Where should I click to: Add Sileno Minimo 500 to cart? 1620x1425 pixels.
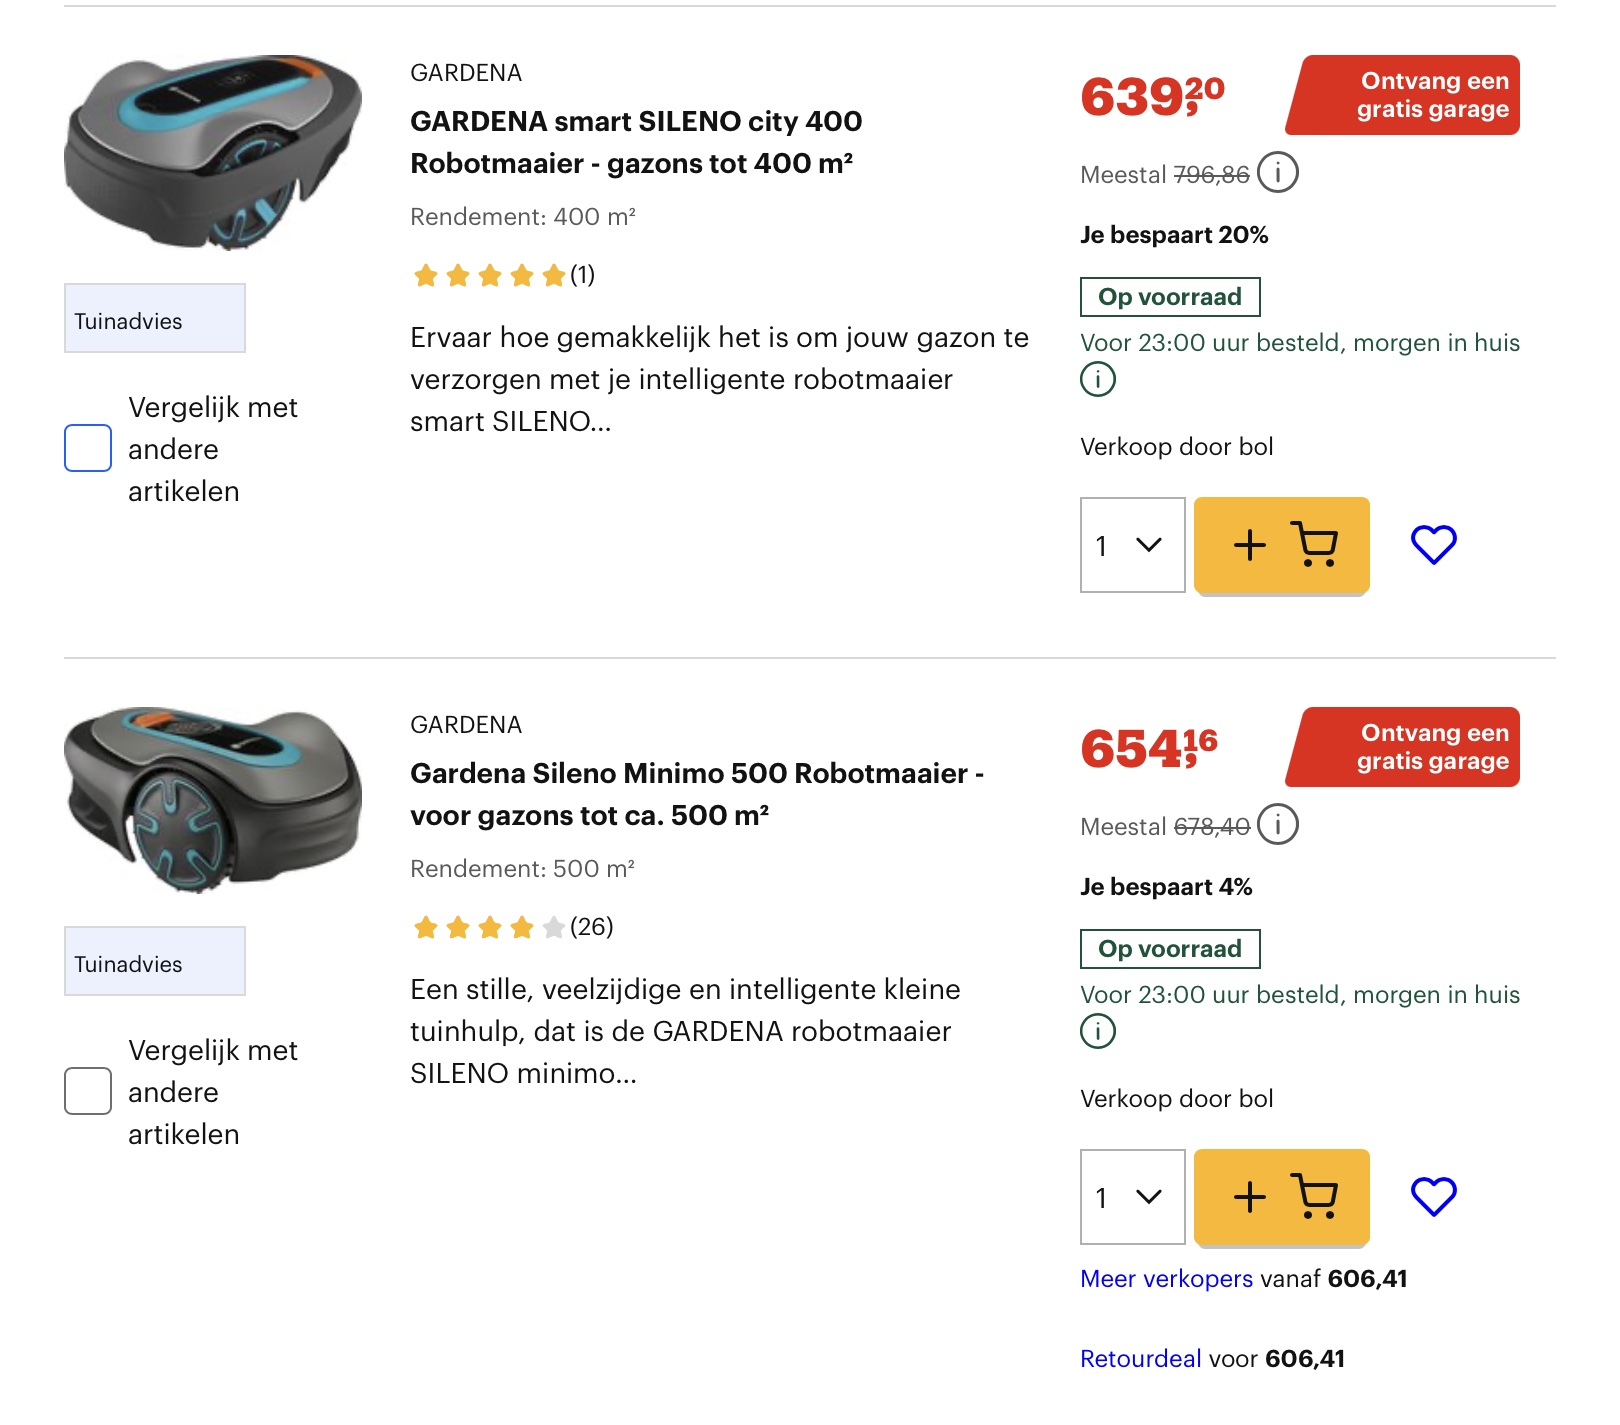tap(1281, 1198)
